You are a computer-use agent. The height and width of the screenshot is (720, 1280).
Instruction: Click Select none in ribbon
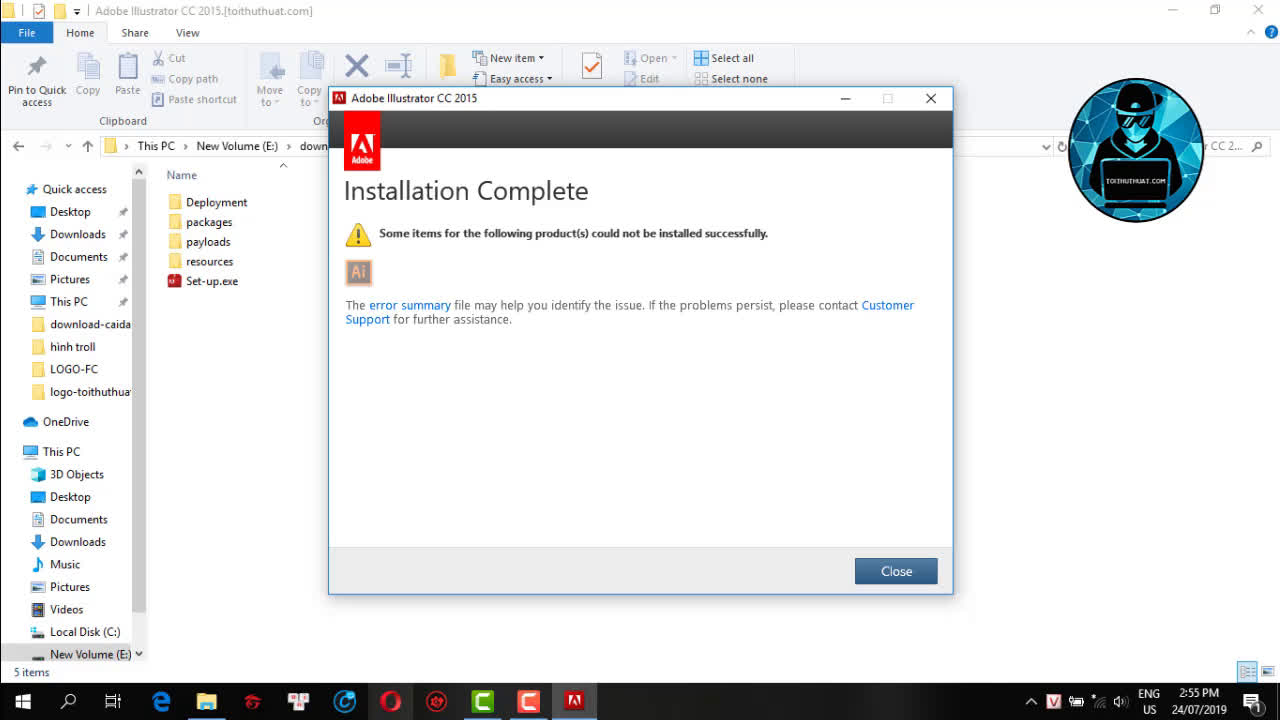coord(731,78)
